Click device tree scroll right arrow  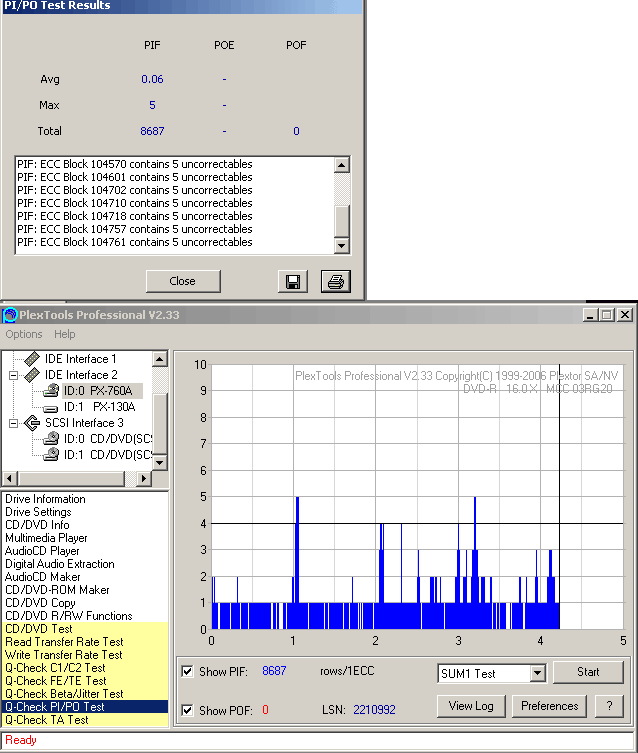pyautogui.click(x=144, y=478)
